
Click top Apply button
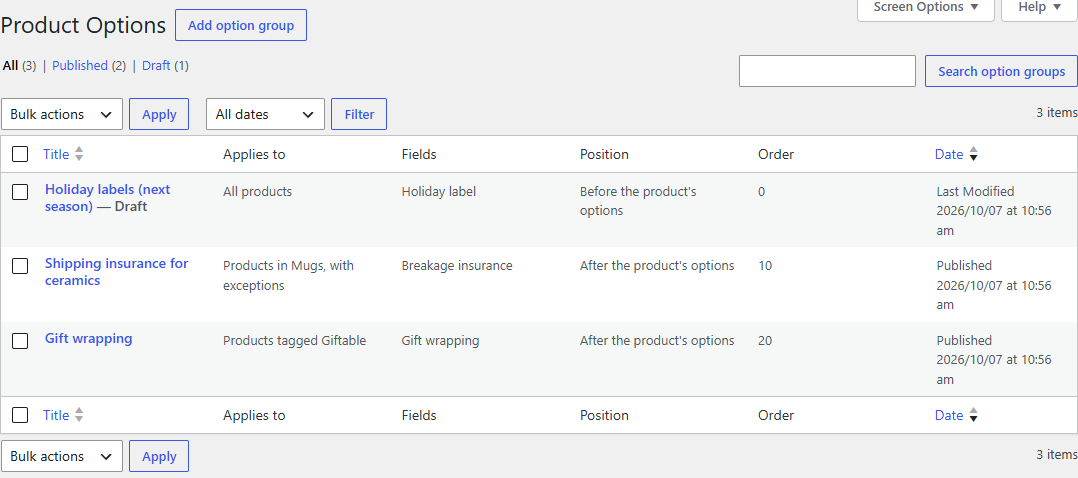[x=159, y=114]
